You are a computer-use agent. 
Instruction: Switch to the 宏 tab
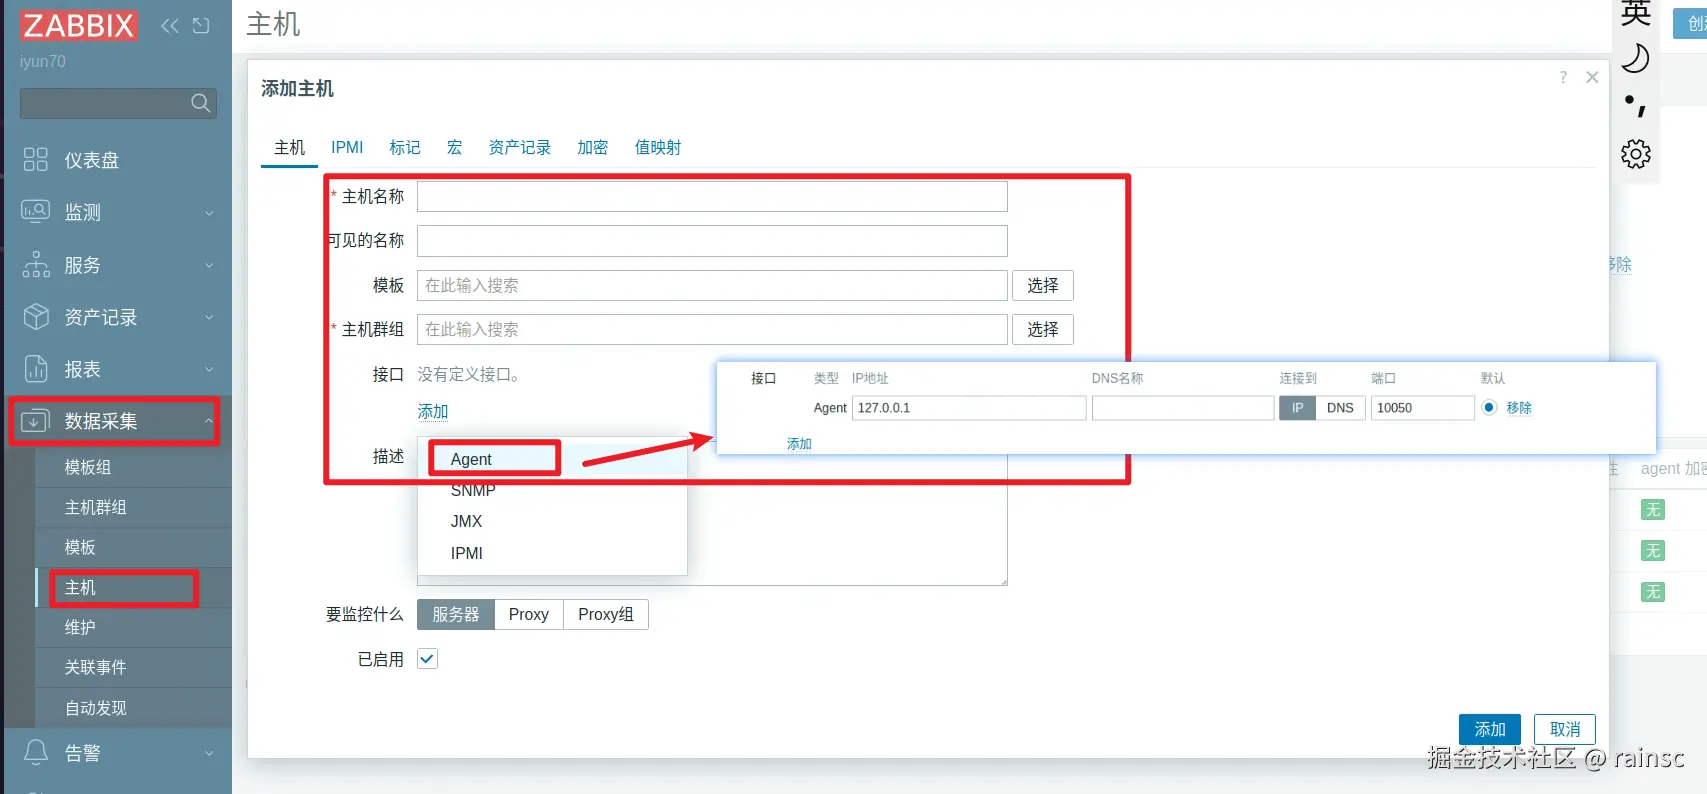(x=454, y=147)
